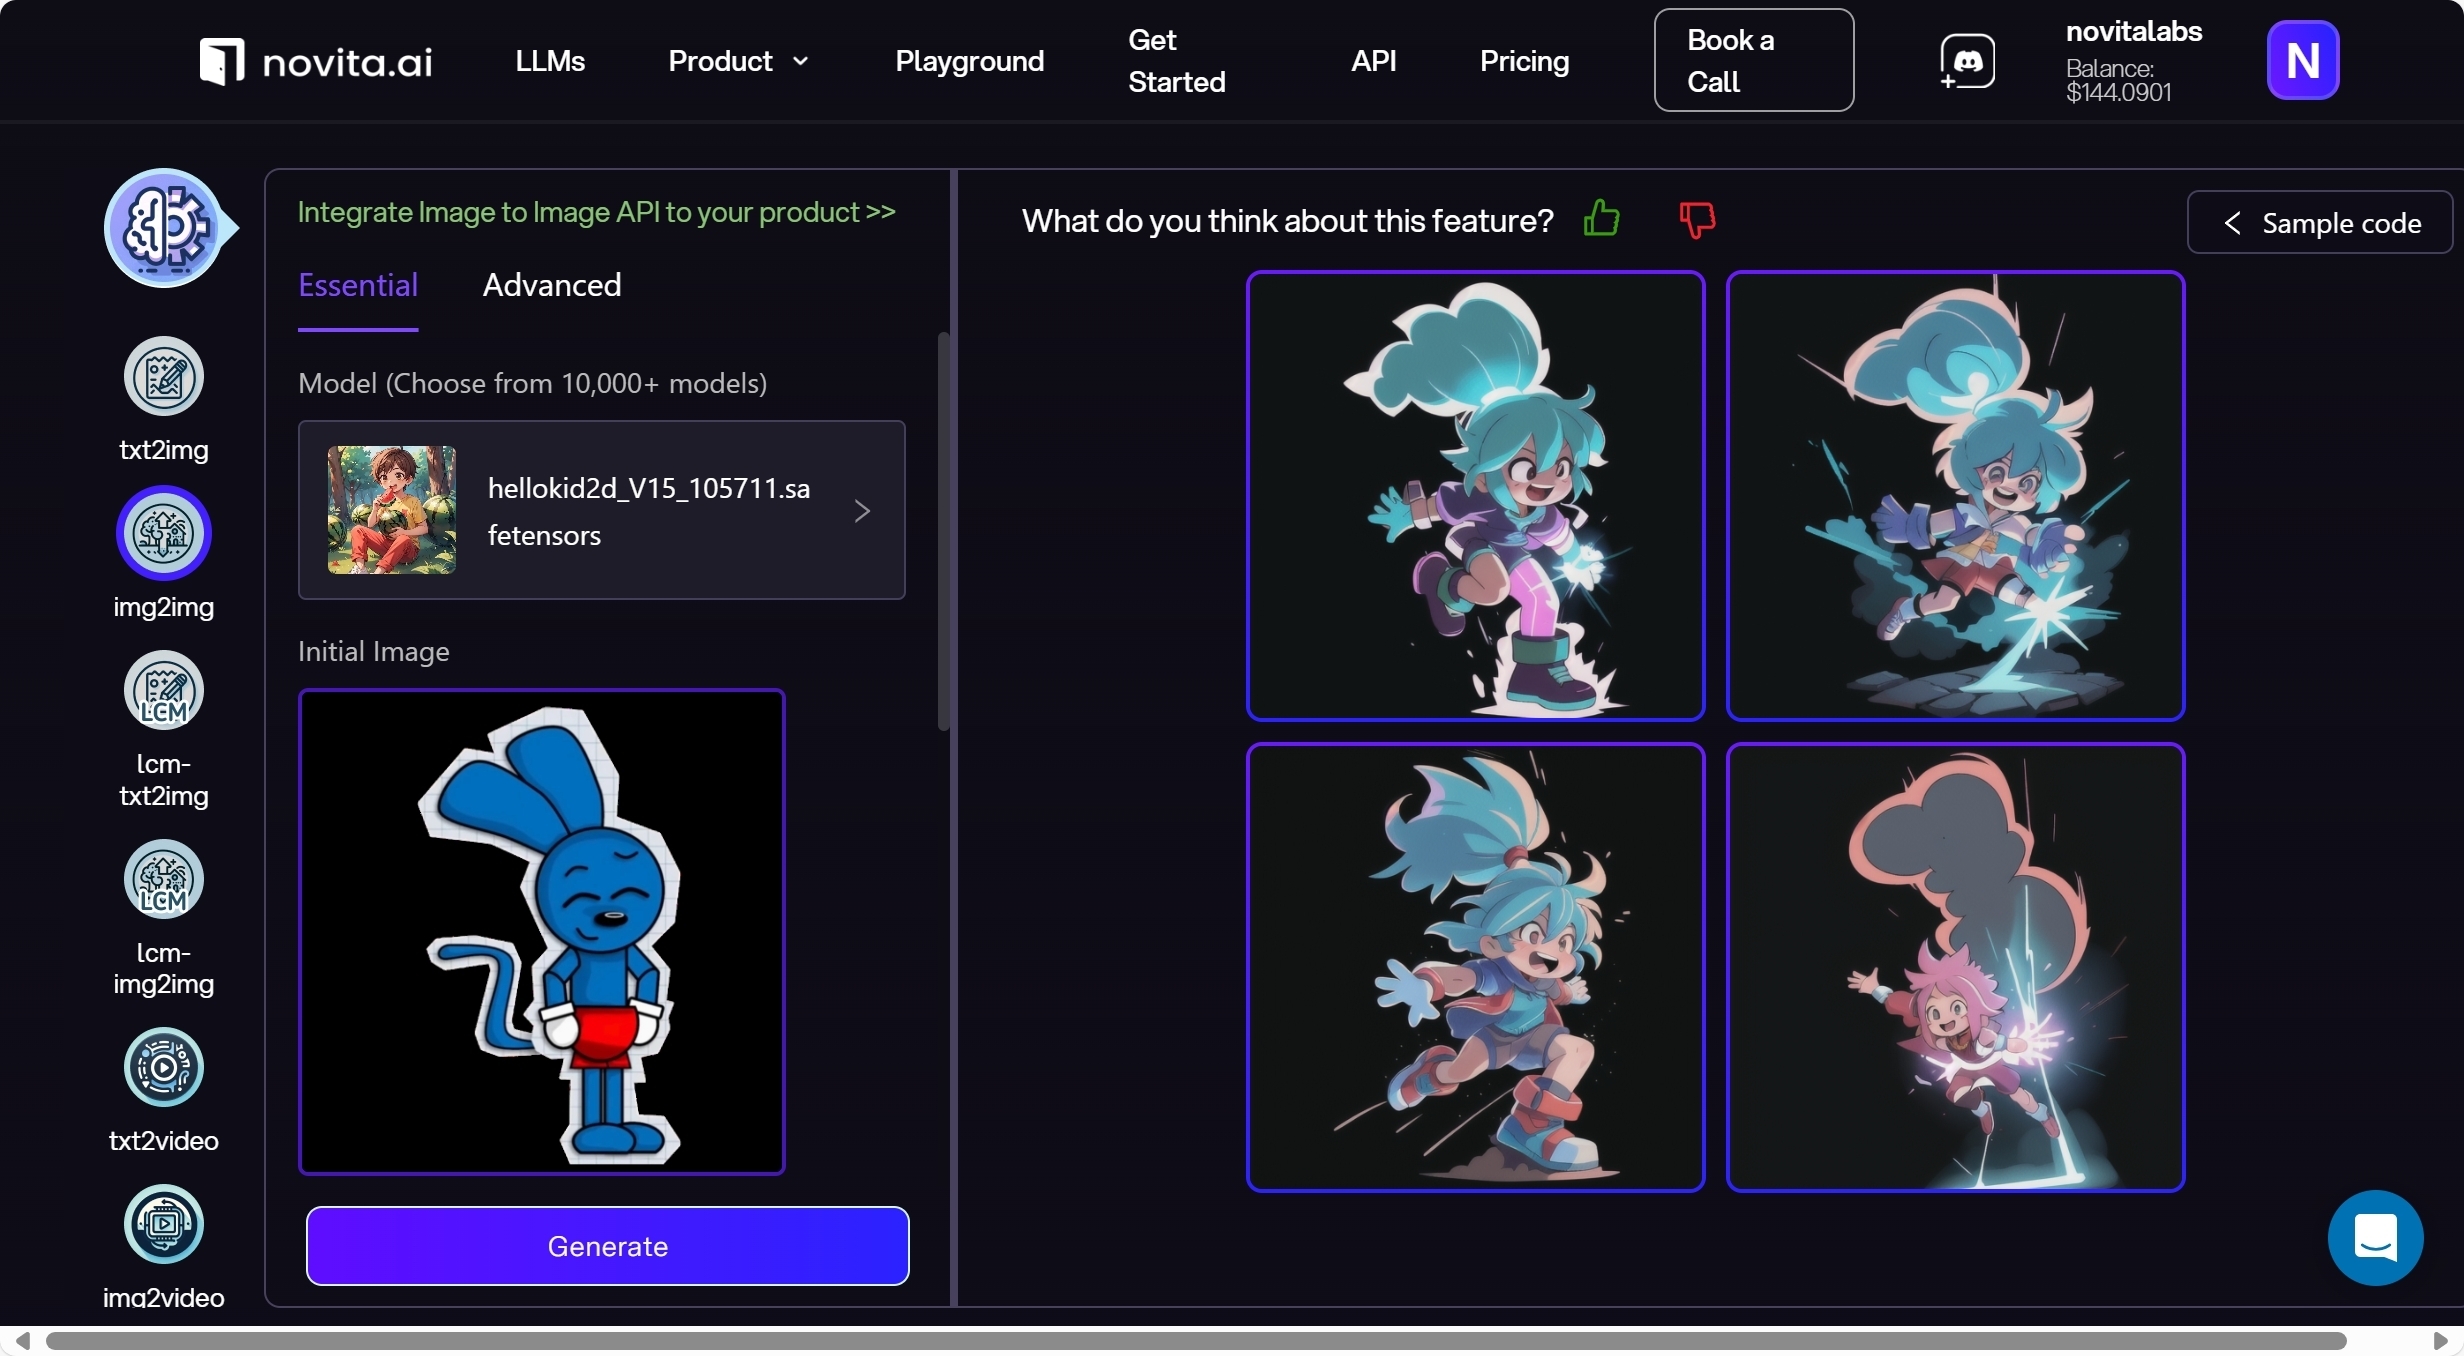Viewport: 2464px width, 1356px height.
Task: Open the chat support bubble
Action: pyautogui.click(x=2375, y=1238)
